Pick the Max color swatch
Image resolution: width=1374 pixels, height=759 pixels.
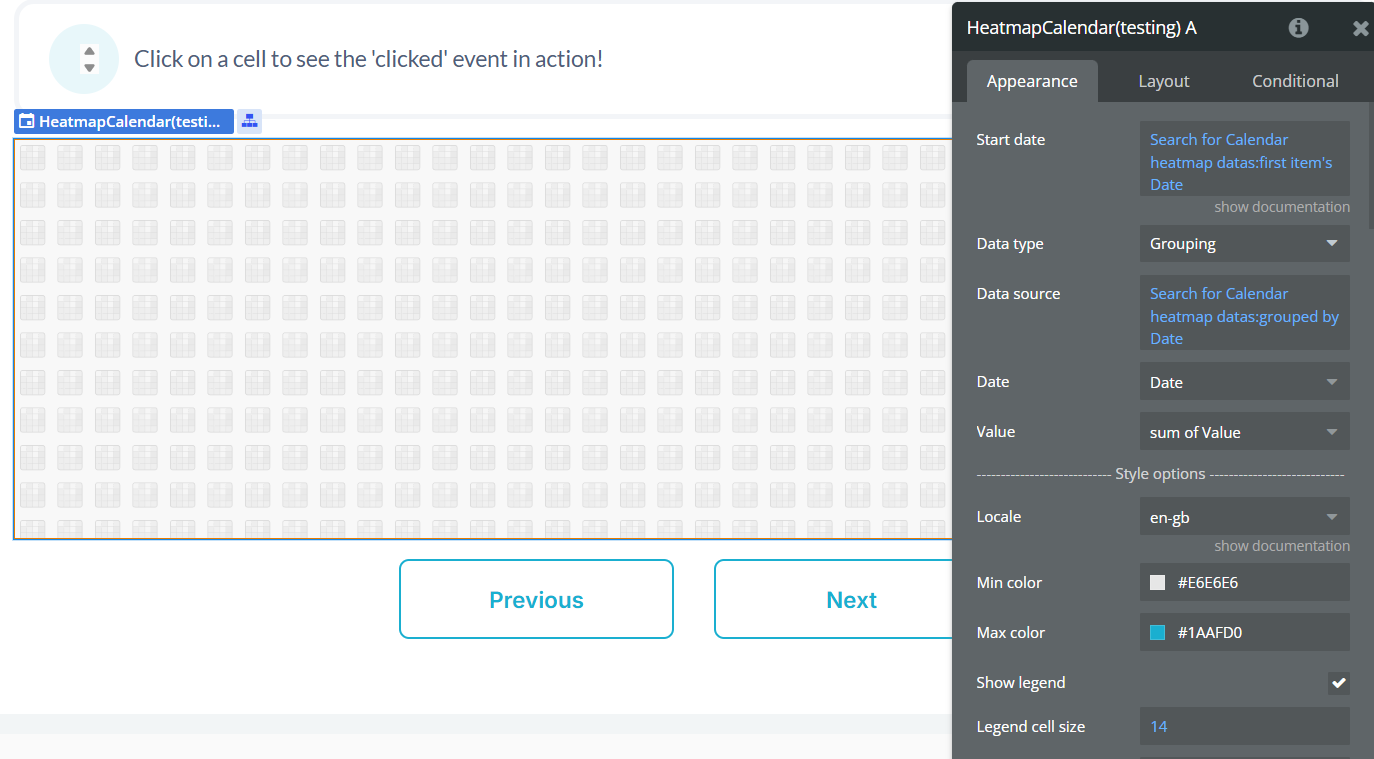pyautogui.click(x=1158, y=633)
